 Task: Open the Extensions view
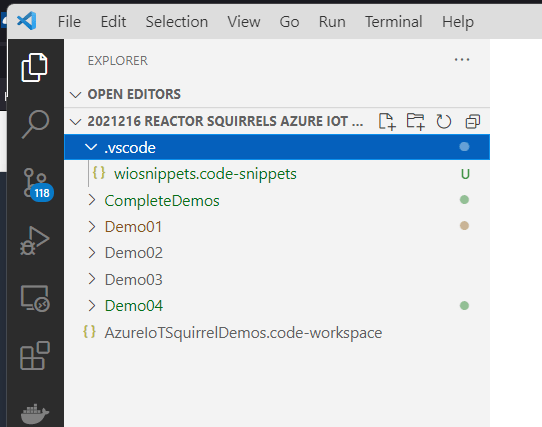click(x=35, y=356)
